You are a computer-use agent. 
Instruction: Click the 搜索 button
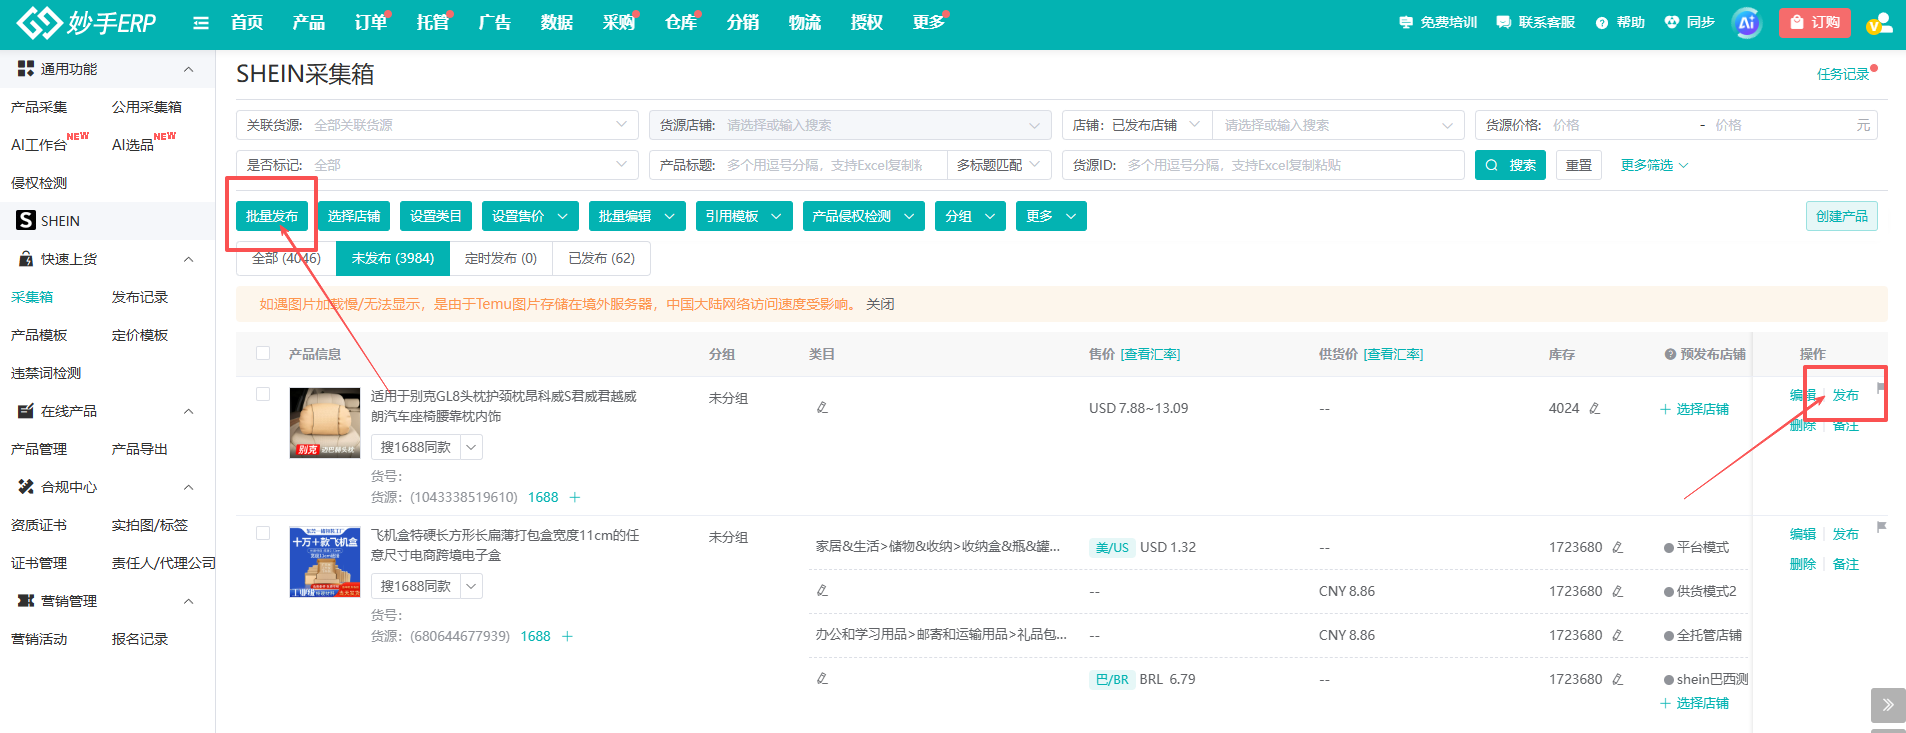(1510, 165)
